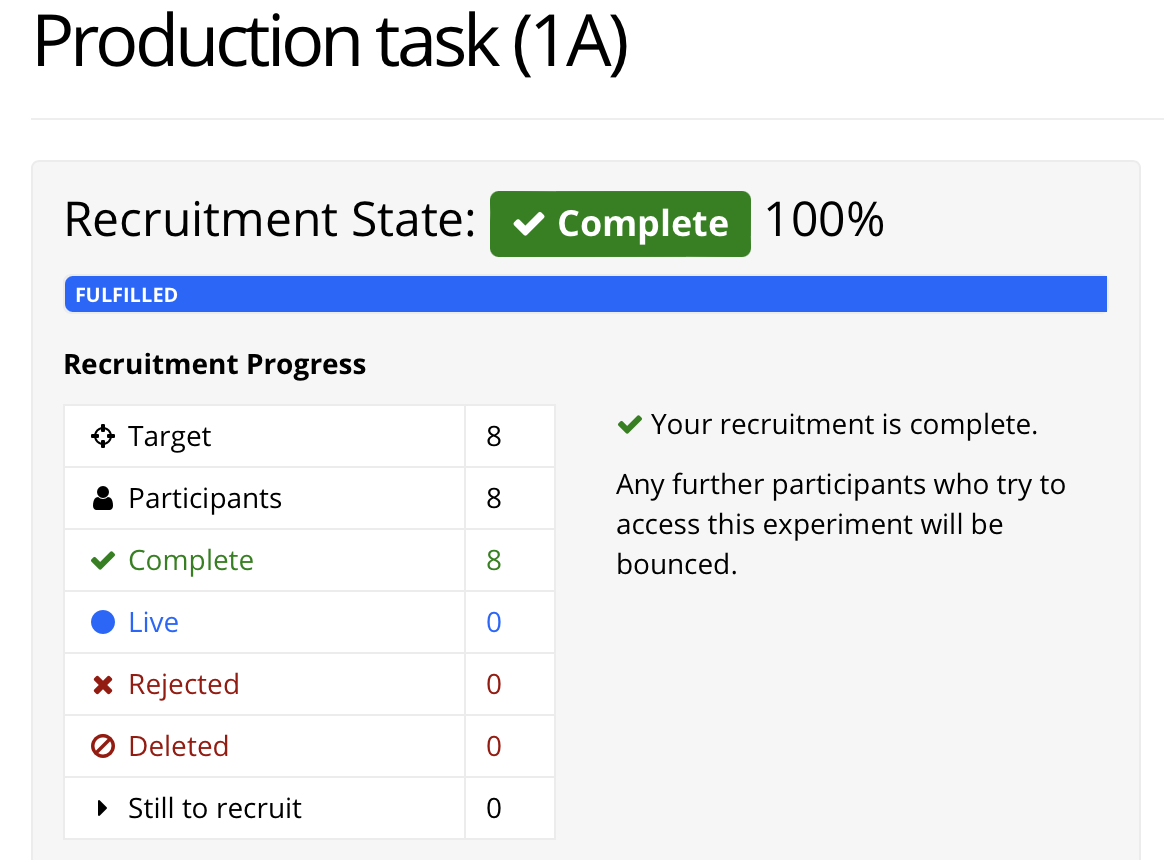Click the 100% recruitment percentage text
This screenshot has width=1164, height=860.
pyautogui.click(x=824, y=220)
